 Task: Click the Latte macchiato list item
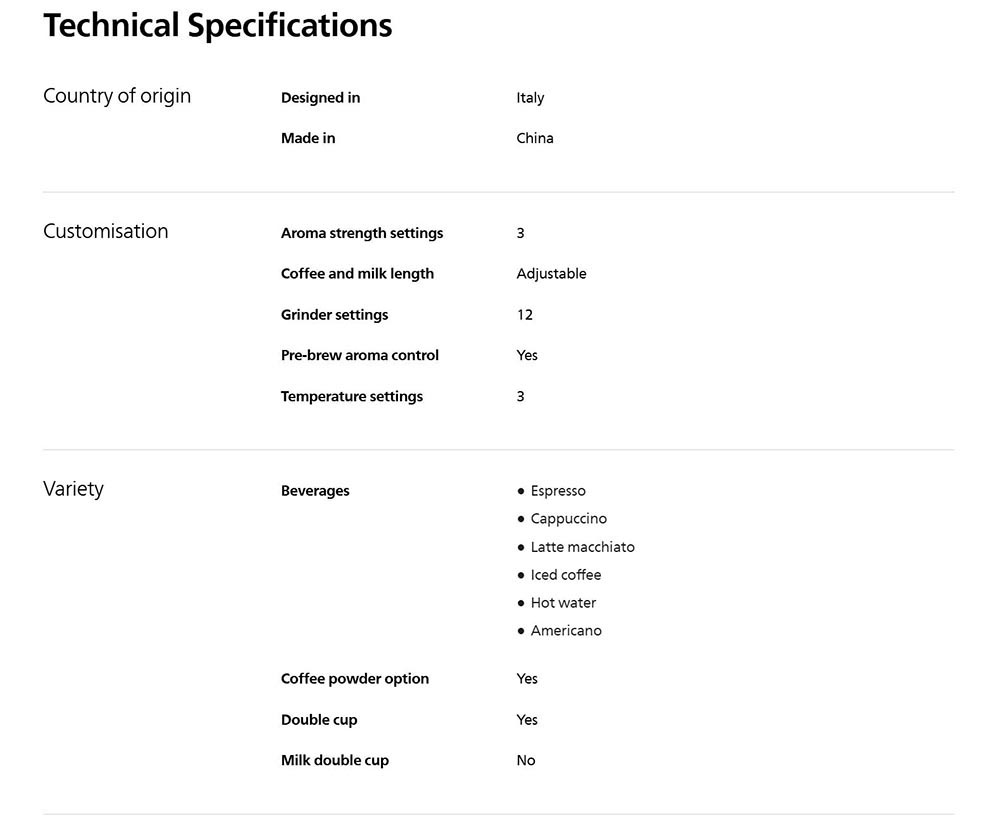[x=582, y=547]
